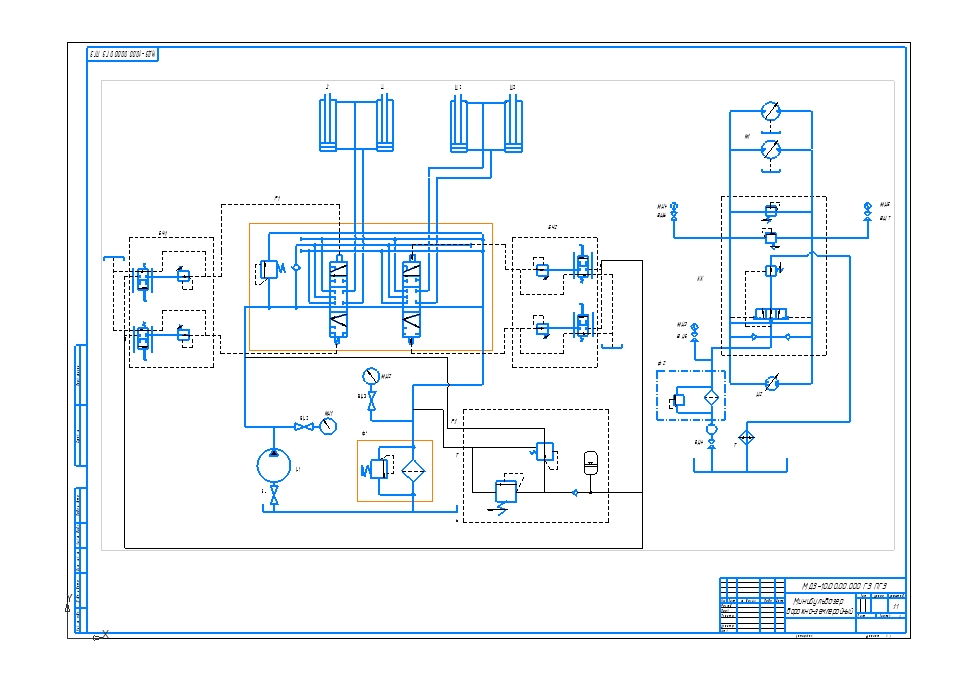The height and width of the screenshot is (678, 976).
Task: Select the rotated drawing code in the top-left corner
Action: 124,53
